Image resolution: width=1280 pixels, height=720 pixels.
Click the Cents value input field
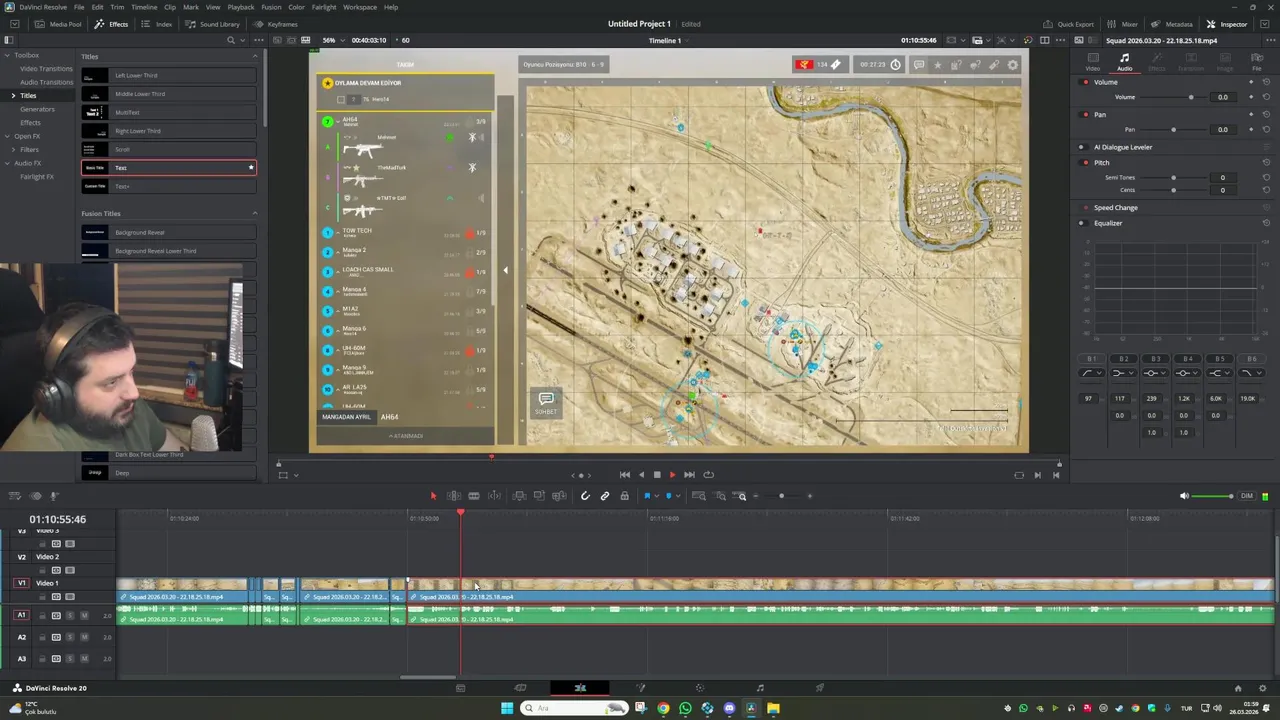[x=1222, y=190]
